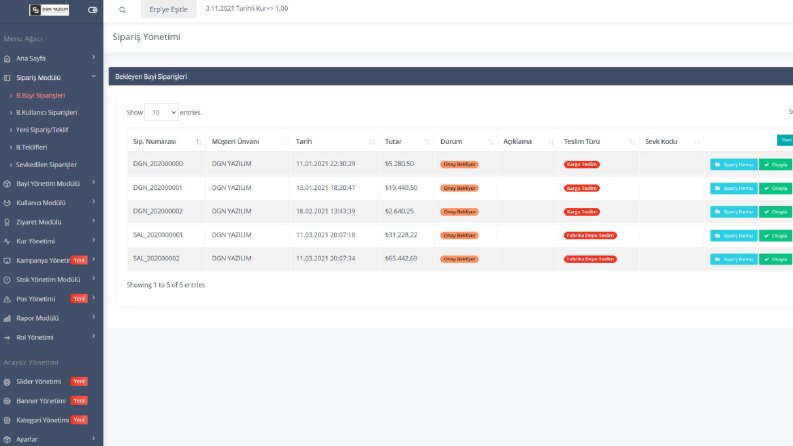Open Sipariş Formu for DGN_202000002
This screenshot has height=446, width=793.
click(733, 212)
